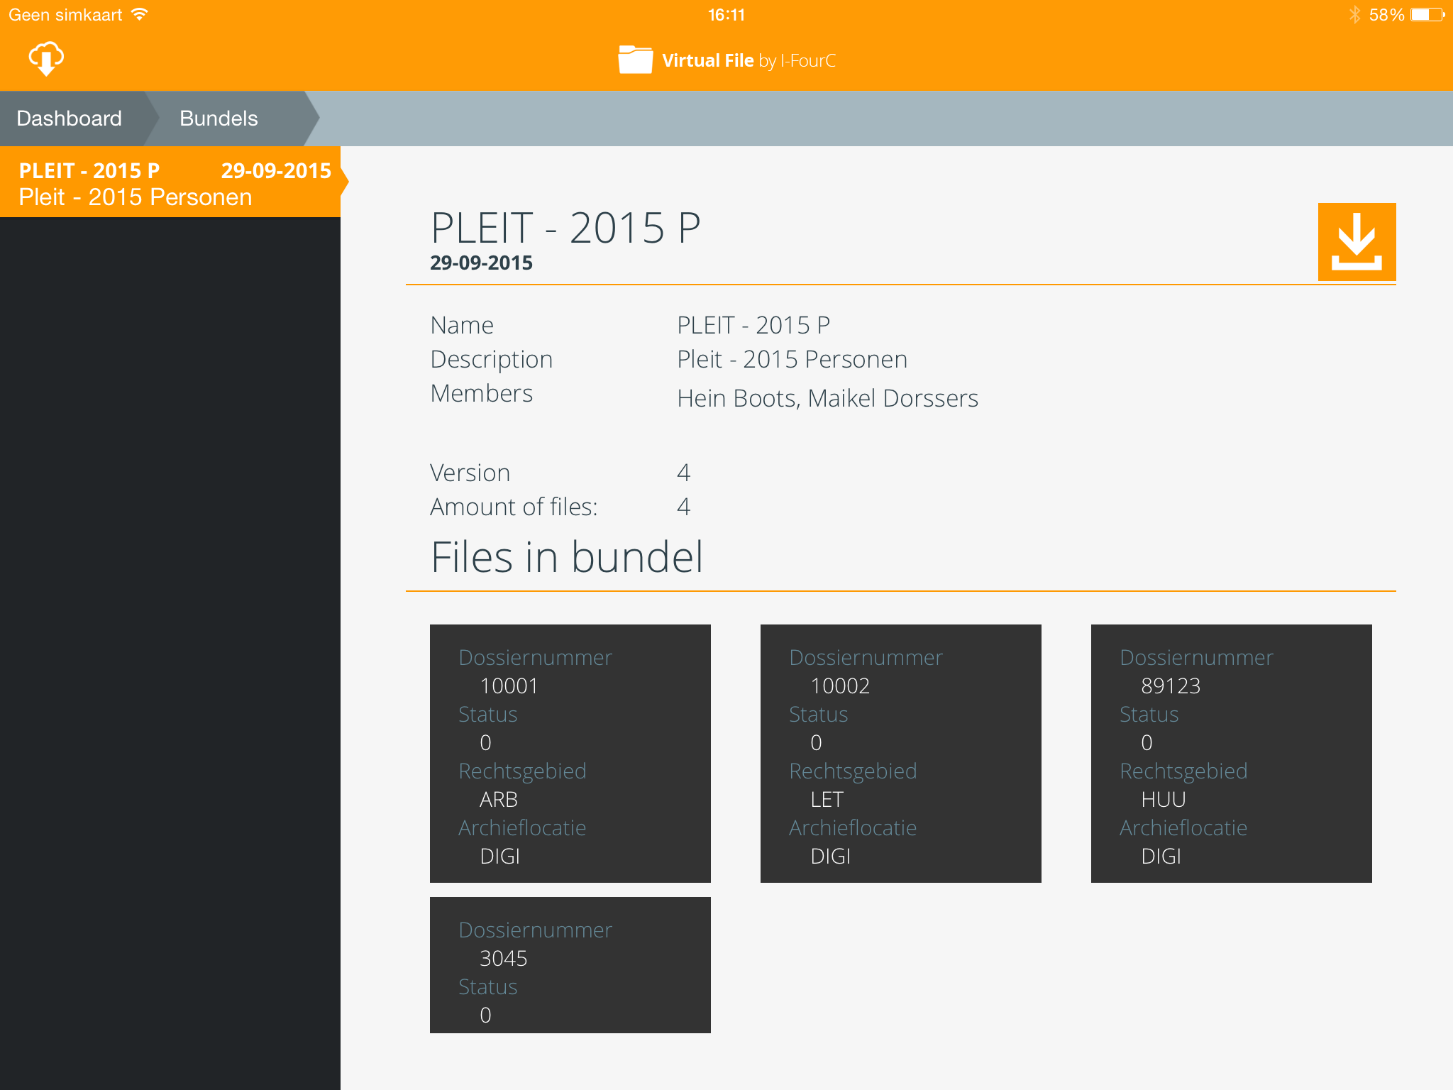Tap date 29-09-2015 under the heading

click(481, 263)
